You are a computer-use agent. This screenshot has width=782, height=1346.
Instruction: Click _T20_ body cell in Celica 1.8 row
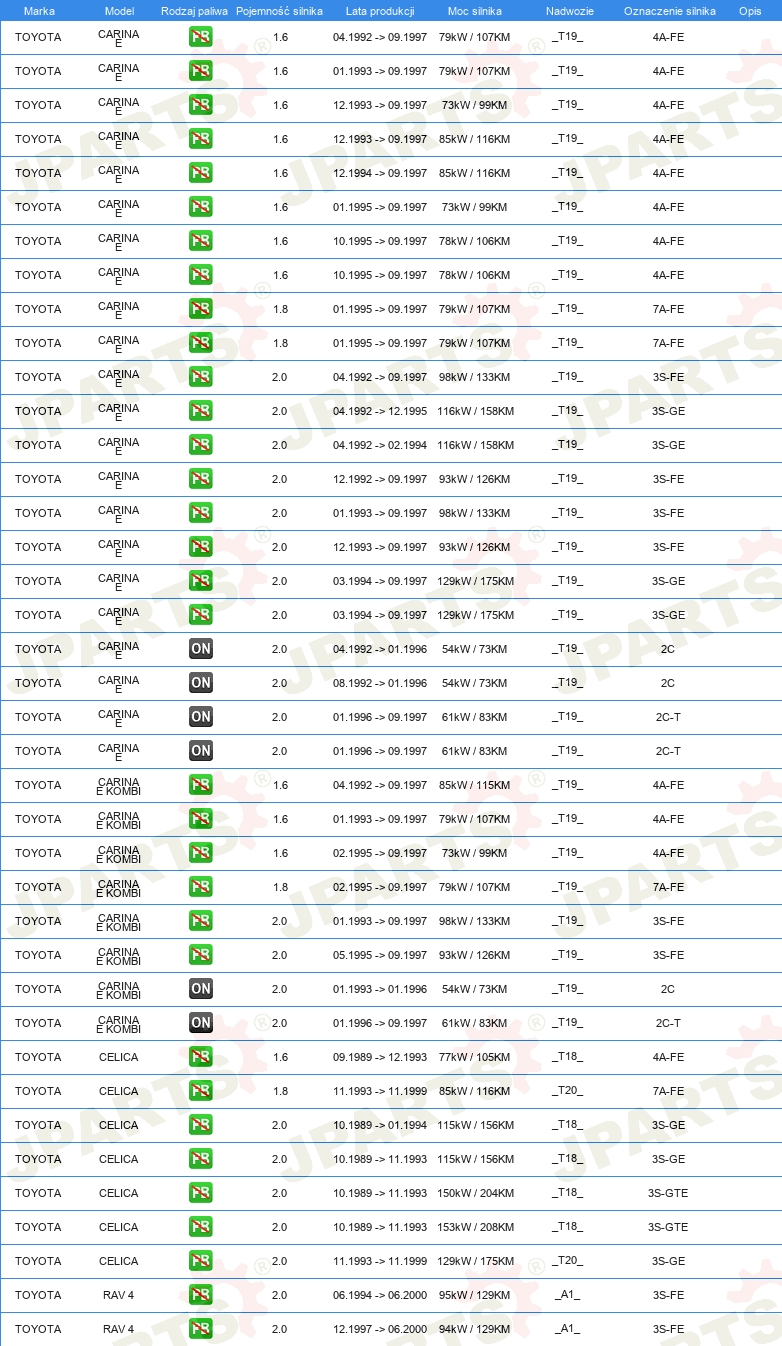click(x=568, y=1091)
